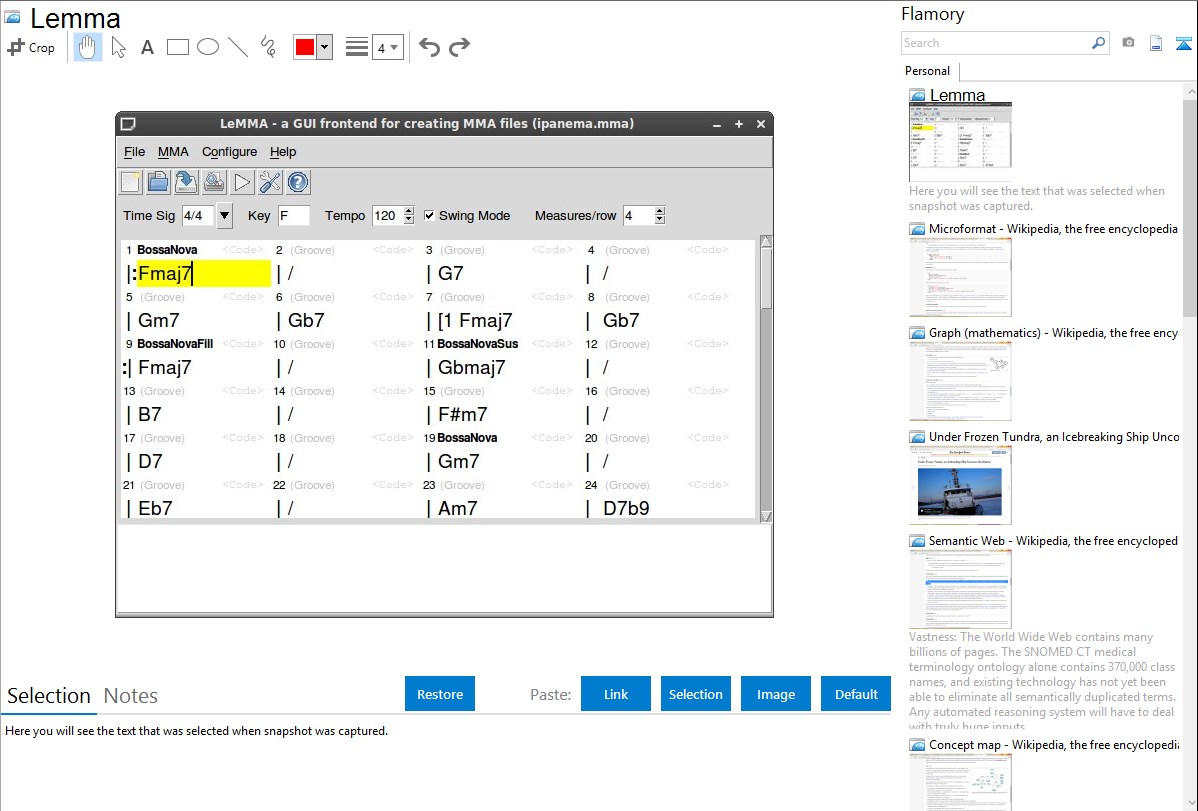The width and height of the screenshot is (1198, 811).
Task: Open the Time Sig dropdown
Action: (224, 215)
